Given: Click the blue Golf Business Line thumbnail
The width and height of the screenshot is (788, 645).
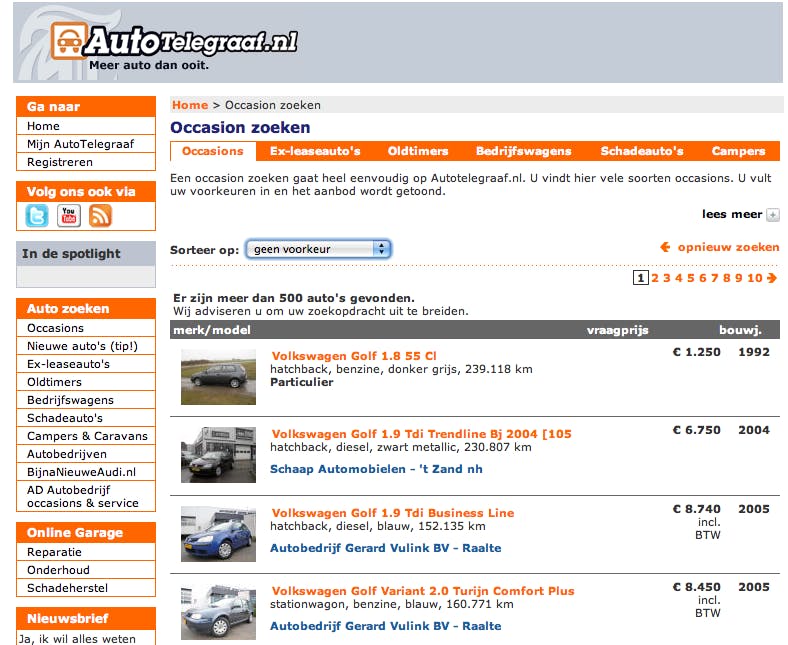Looking at the screenshot, I should point(219,534).
